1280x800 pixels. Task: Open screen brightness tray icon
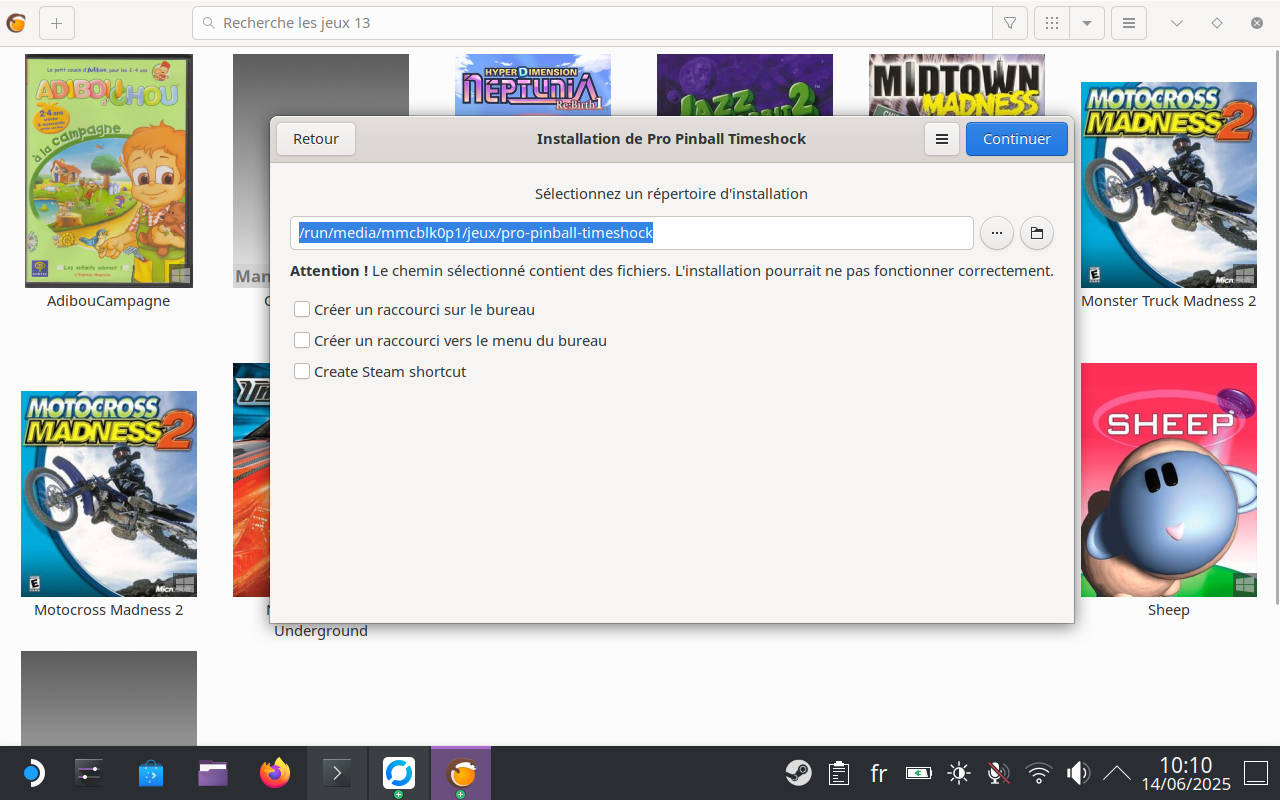point(959,773)
